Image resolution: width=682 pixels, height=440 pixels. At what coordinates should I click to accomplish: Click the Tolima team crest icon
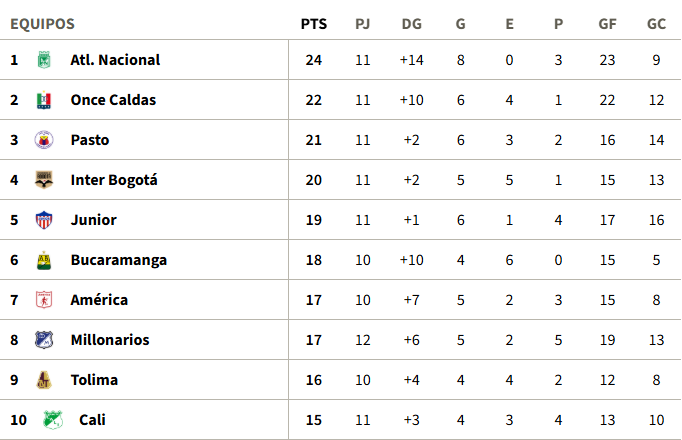[44, 380]
